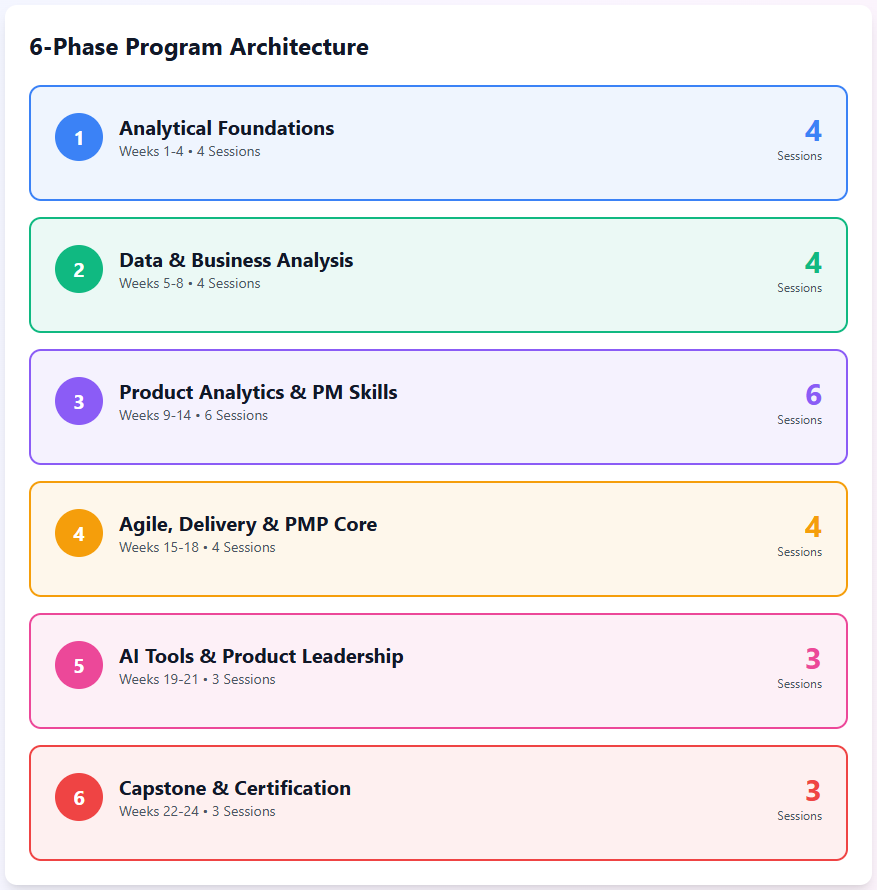Open the AI Tools & Product Leadership title

261,656
